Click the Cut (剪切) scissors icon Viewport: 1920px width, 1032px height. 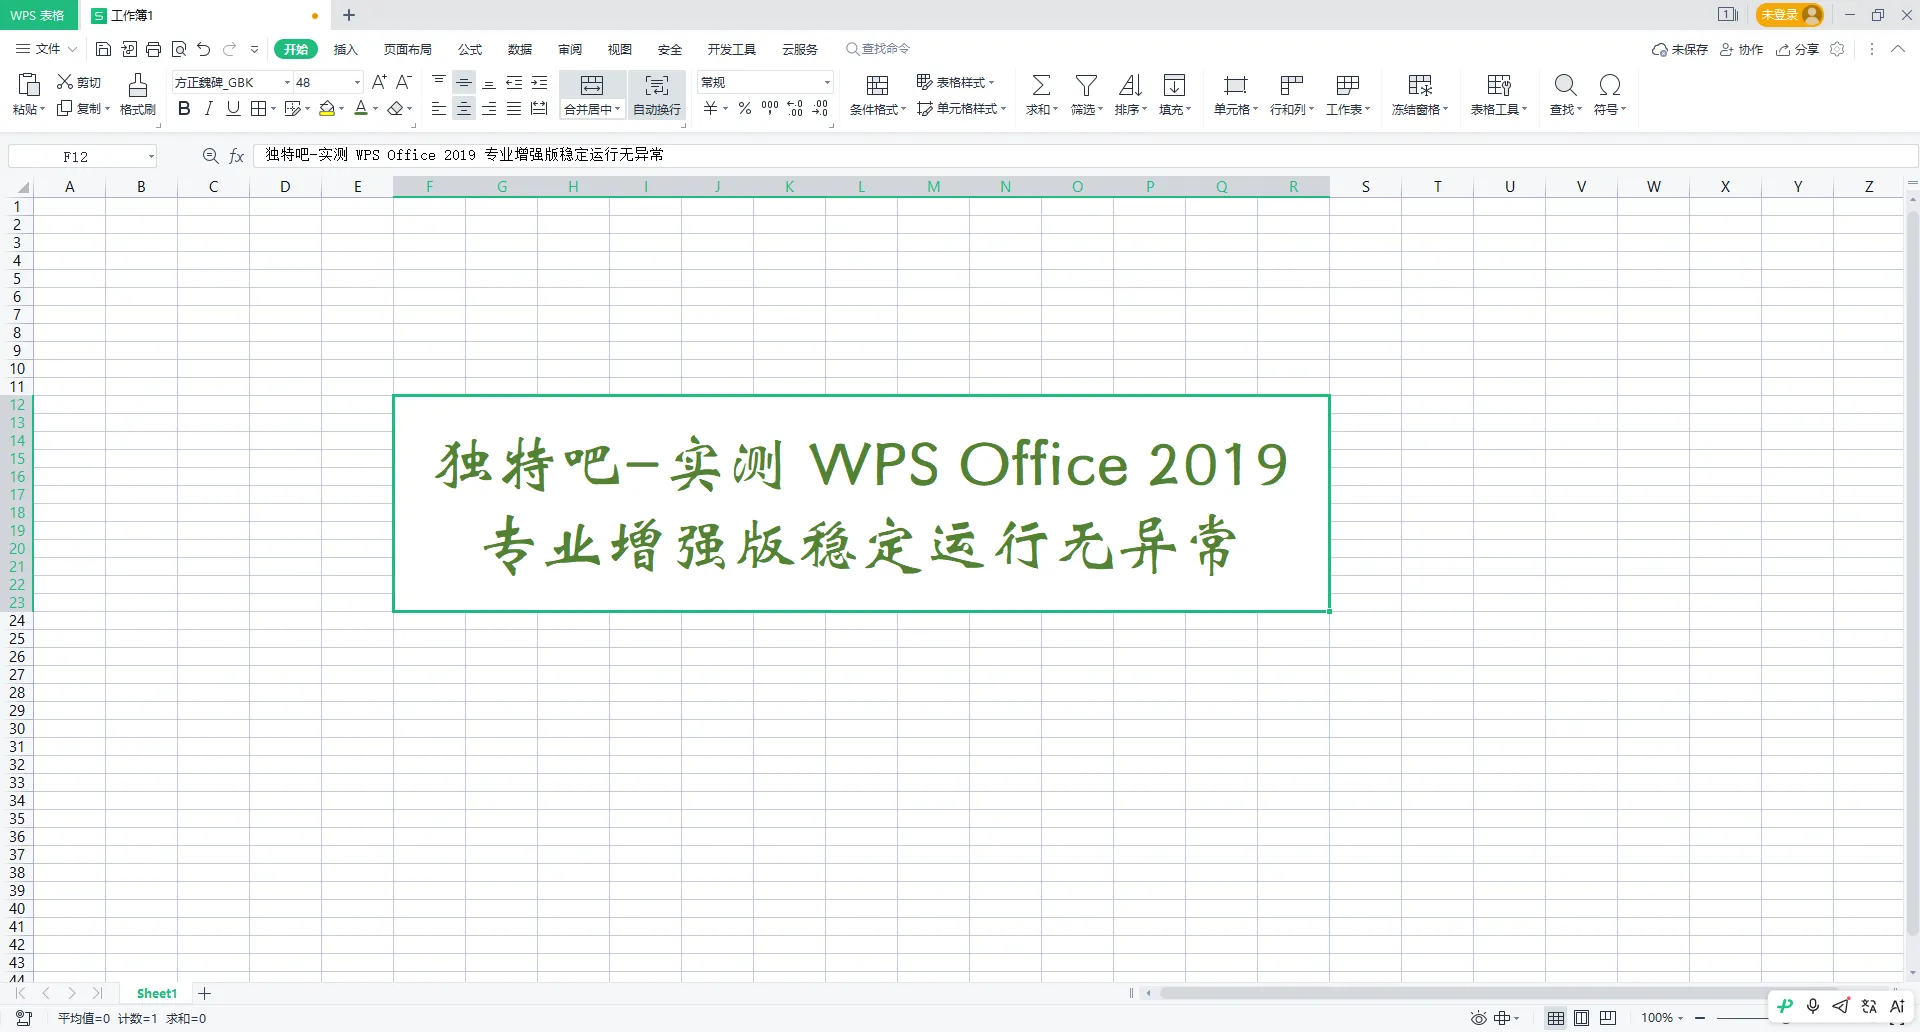tap(65, 82)
